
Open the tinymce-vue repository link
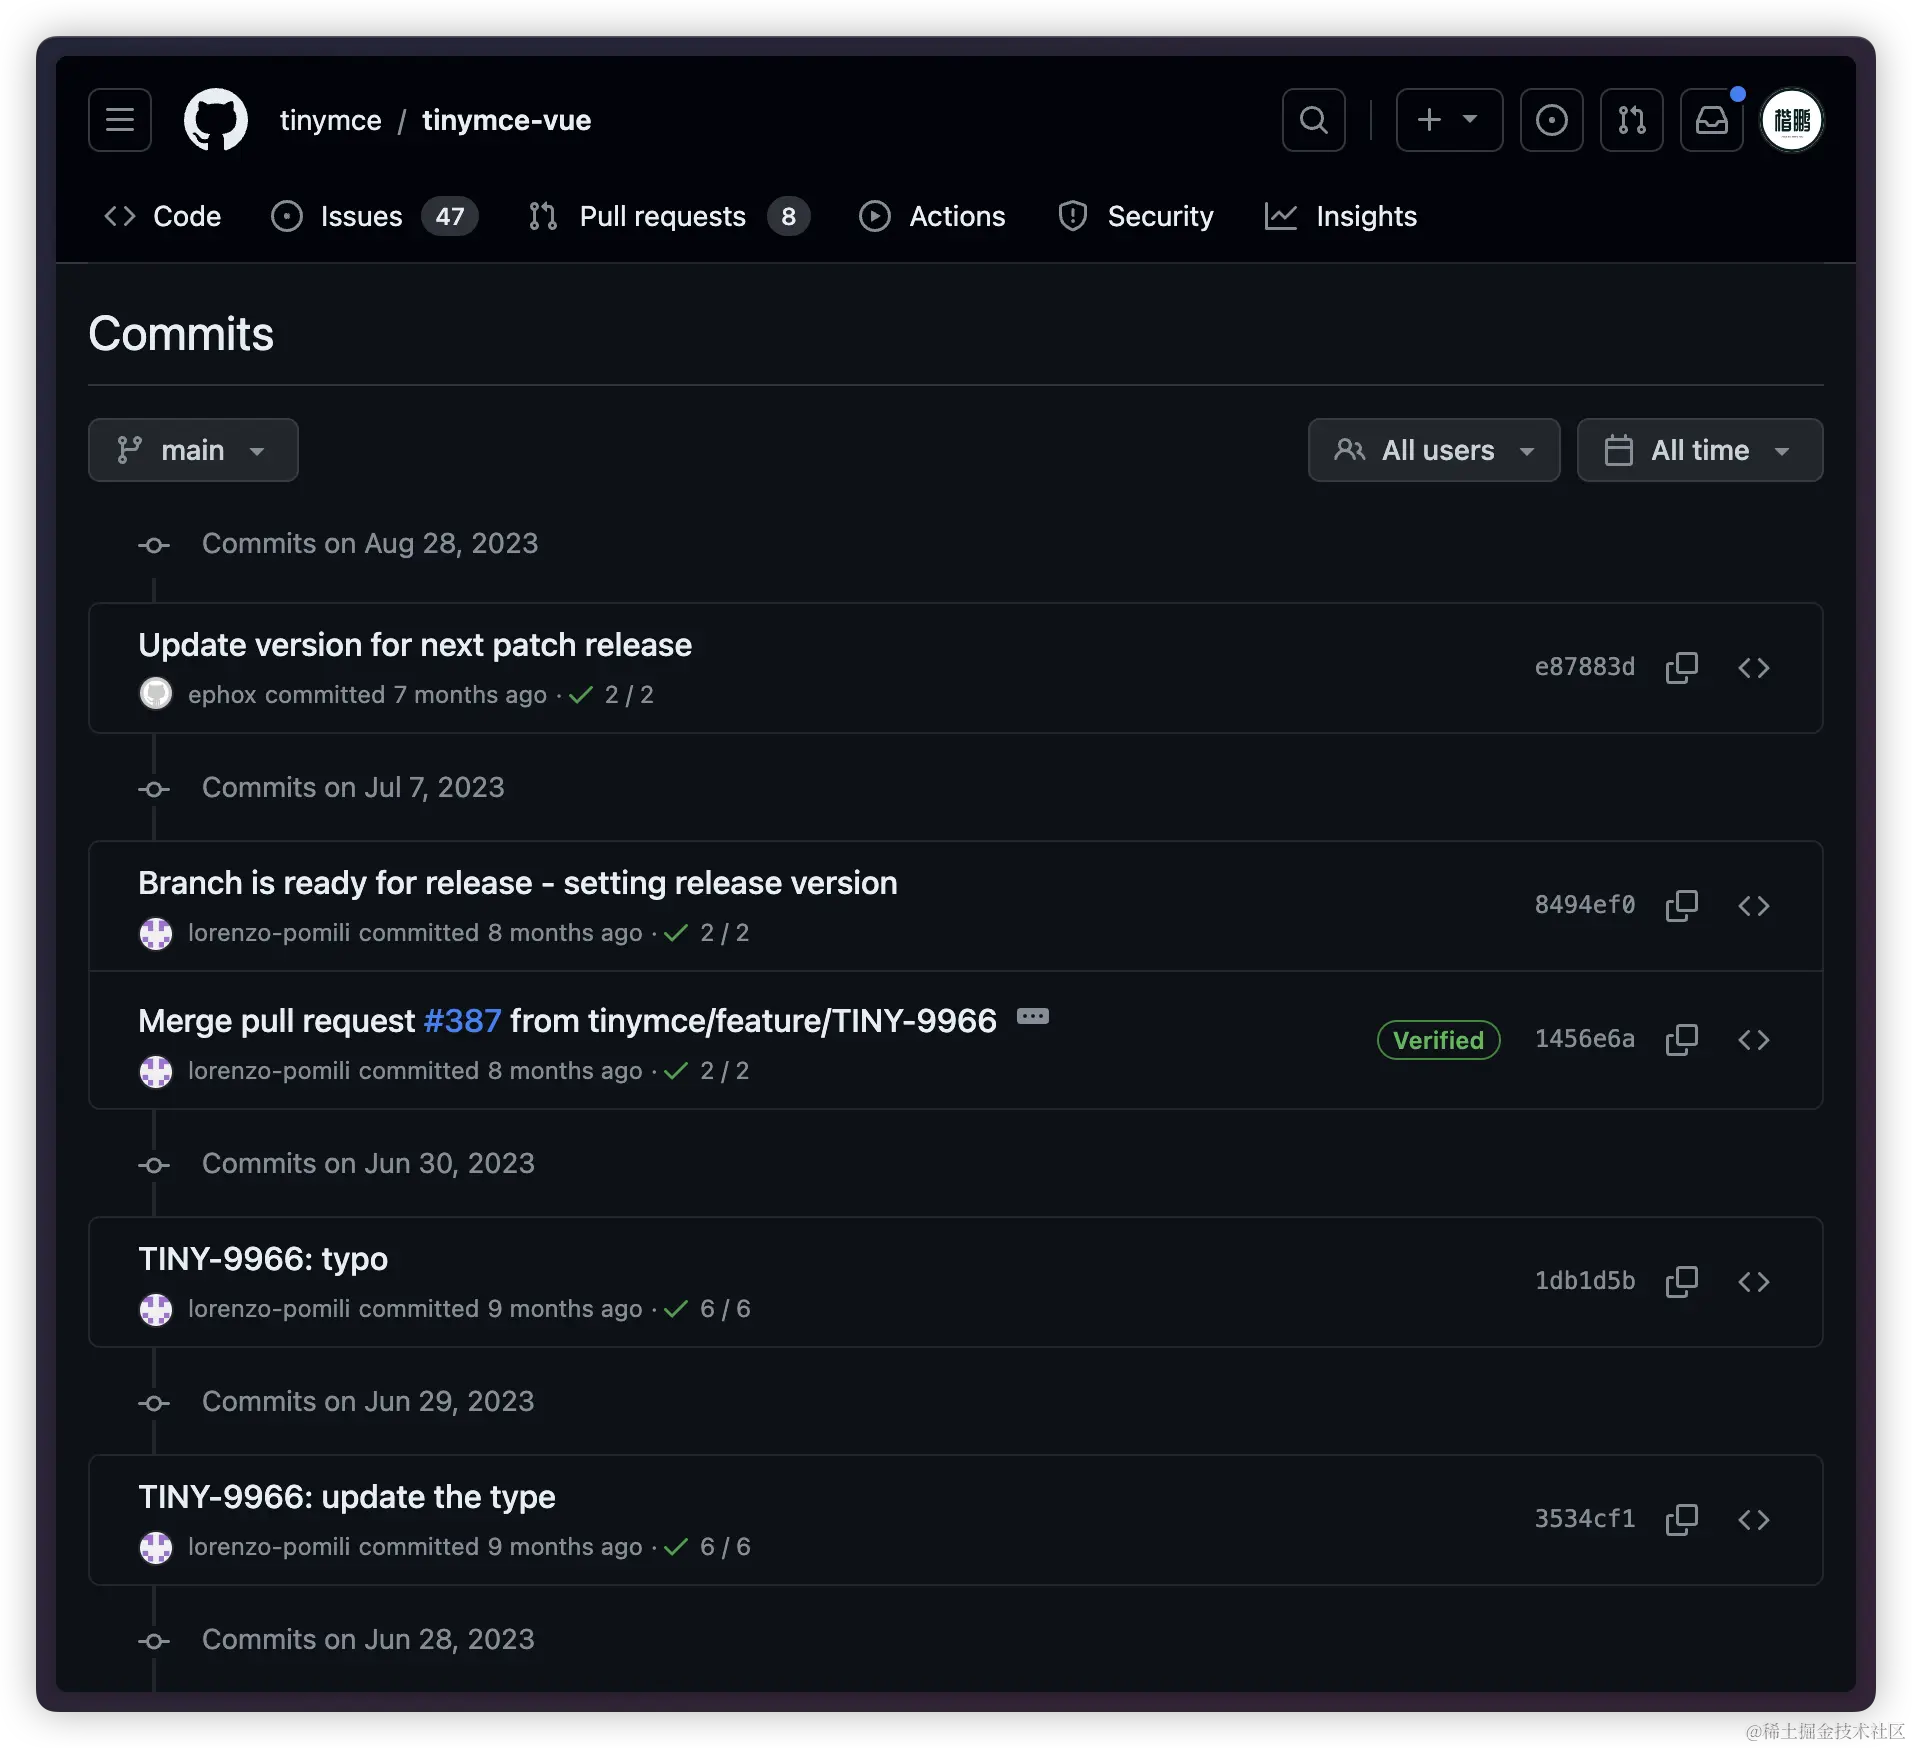[506, 120]
